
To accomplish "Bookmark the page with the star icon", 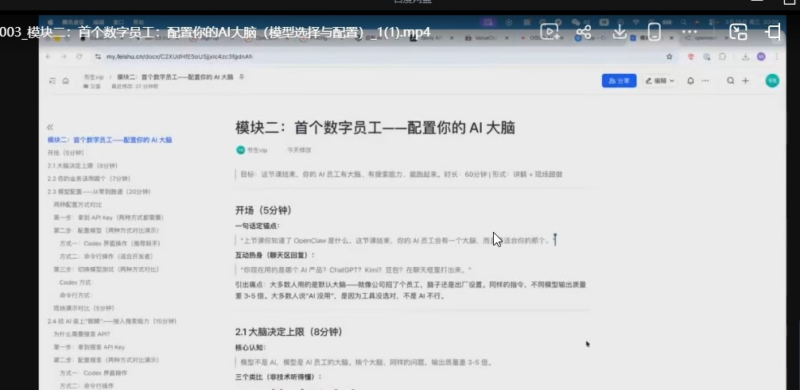I will click(669, 57).
